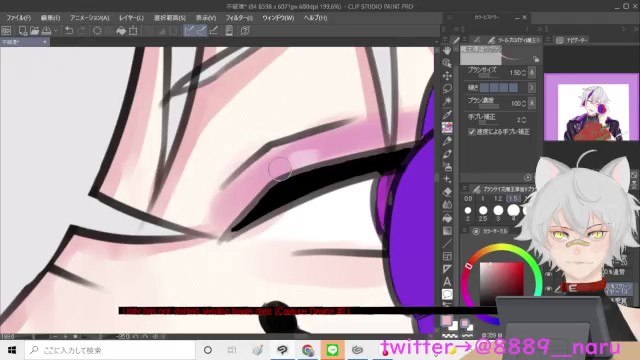Choose brush size preset 1.5
The height and width of the screenshot is (360, 640).
point(513,198)
